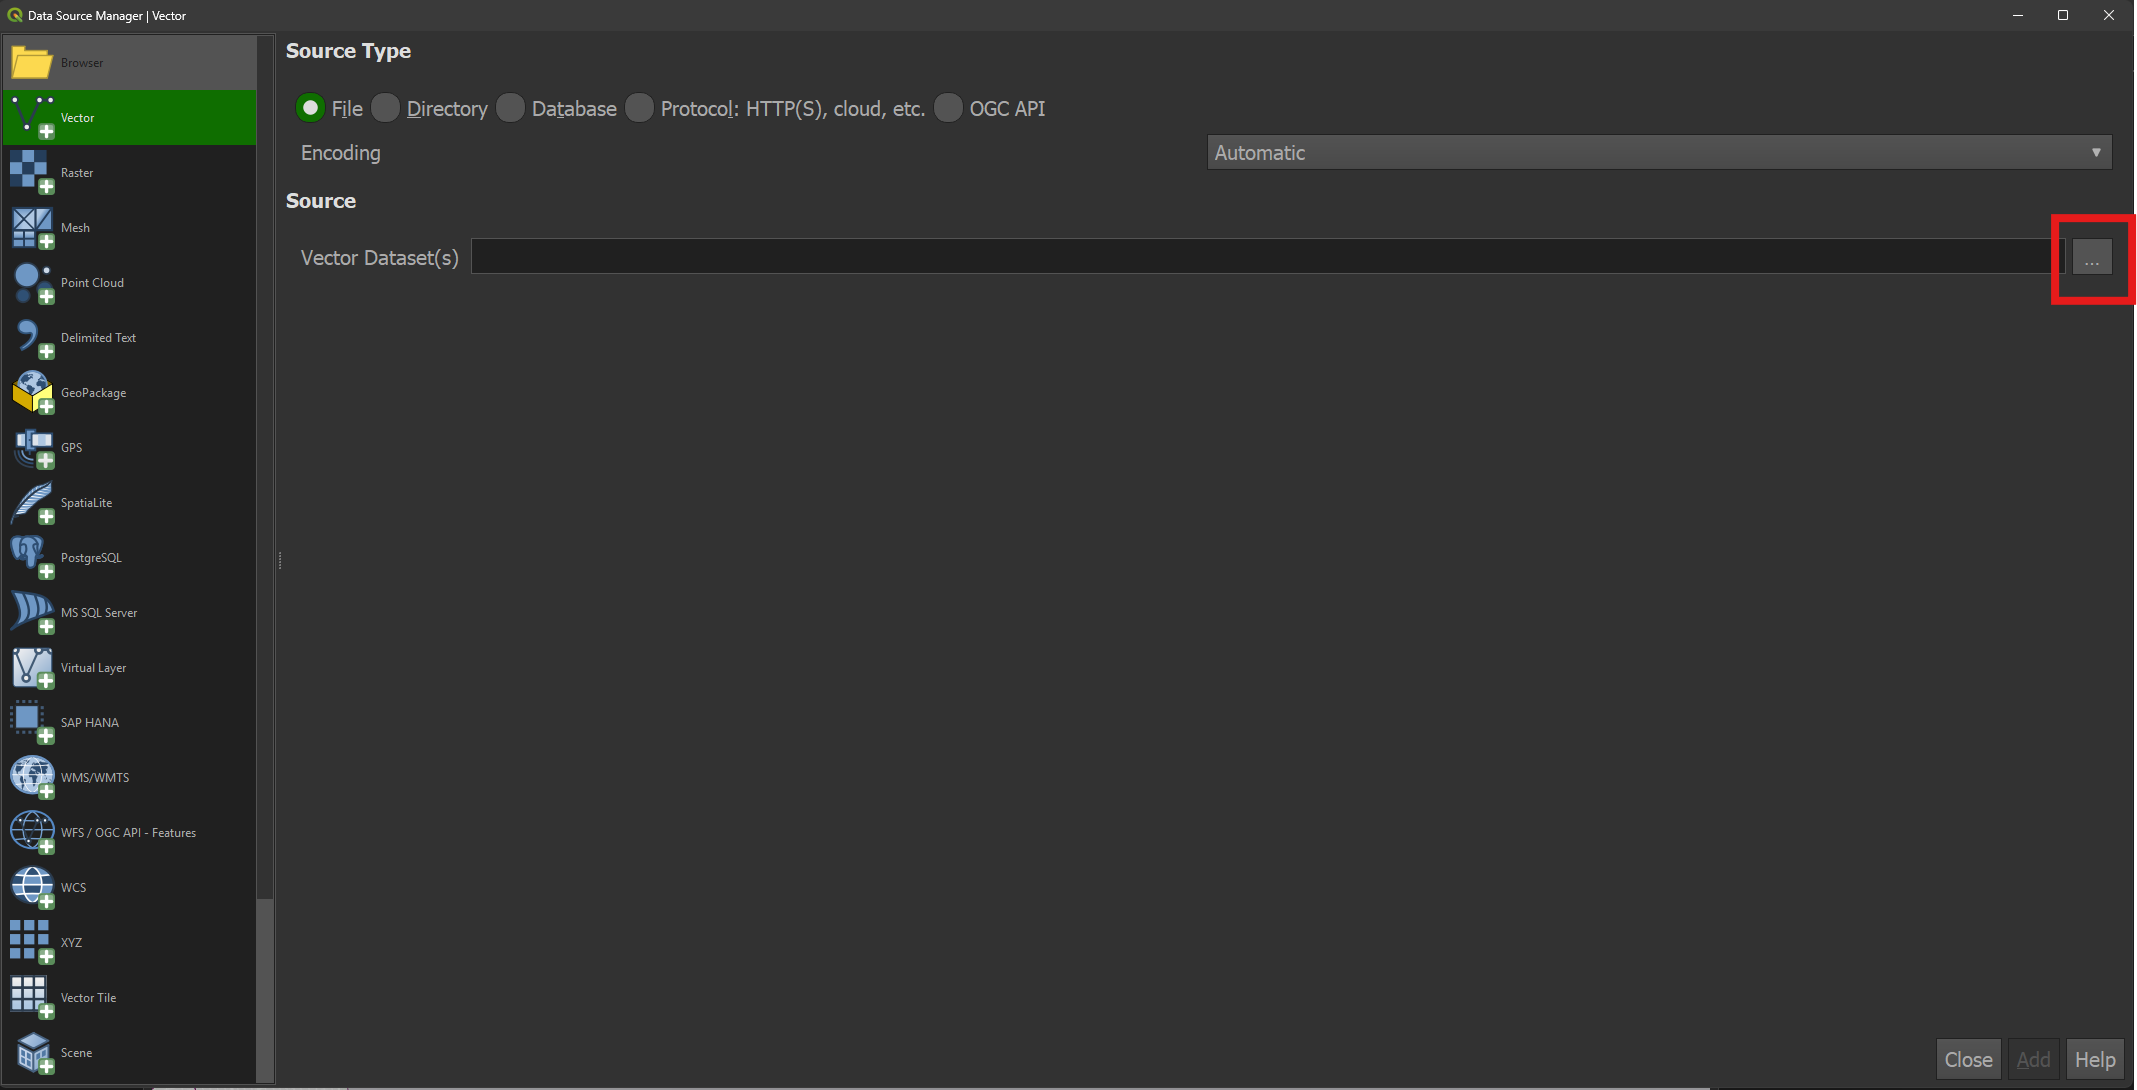Viewport: 2137px width, 1090px height.
Task: Open the MS SQL Server icon
Action: [x=31, y=613]
